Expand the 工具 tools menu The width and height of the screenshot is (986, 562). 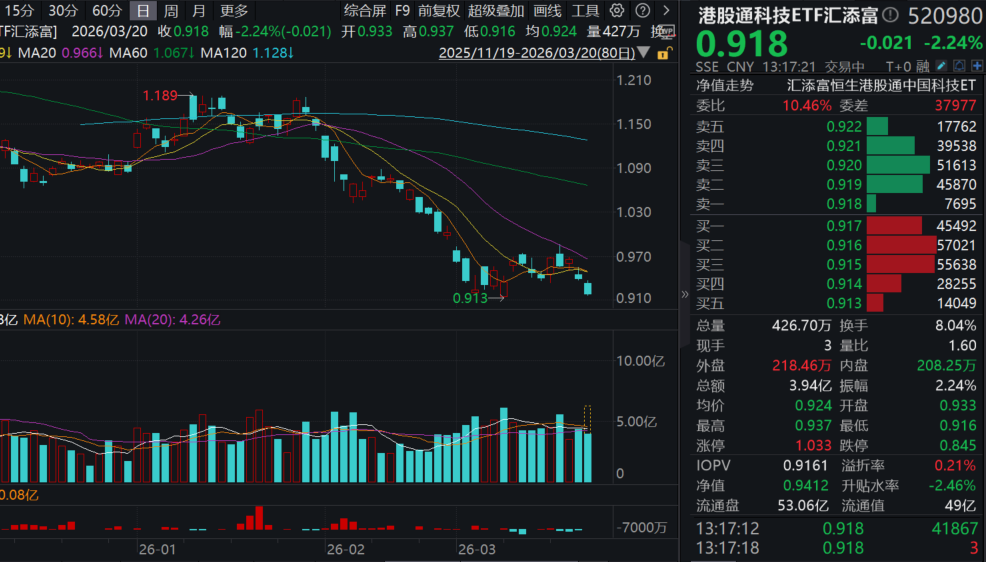point(585,11)
